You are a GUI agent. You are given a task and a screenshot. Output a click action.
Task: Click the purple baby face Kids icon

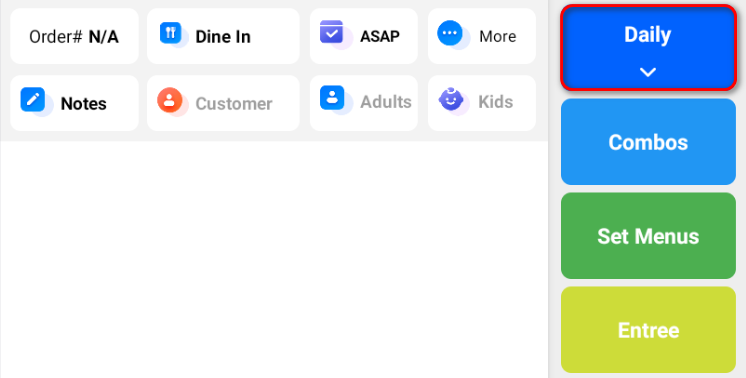451,99
